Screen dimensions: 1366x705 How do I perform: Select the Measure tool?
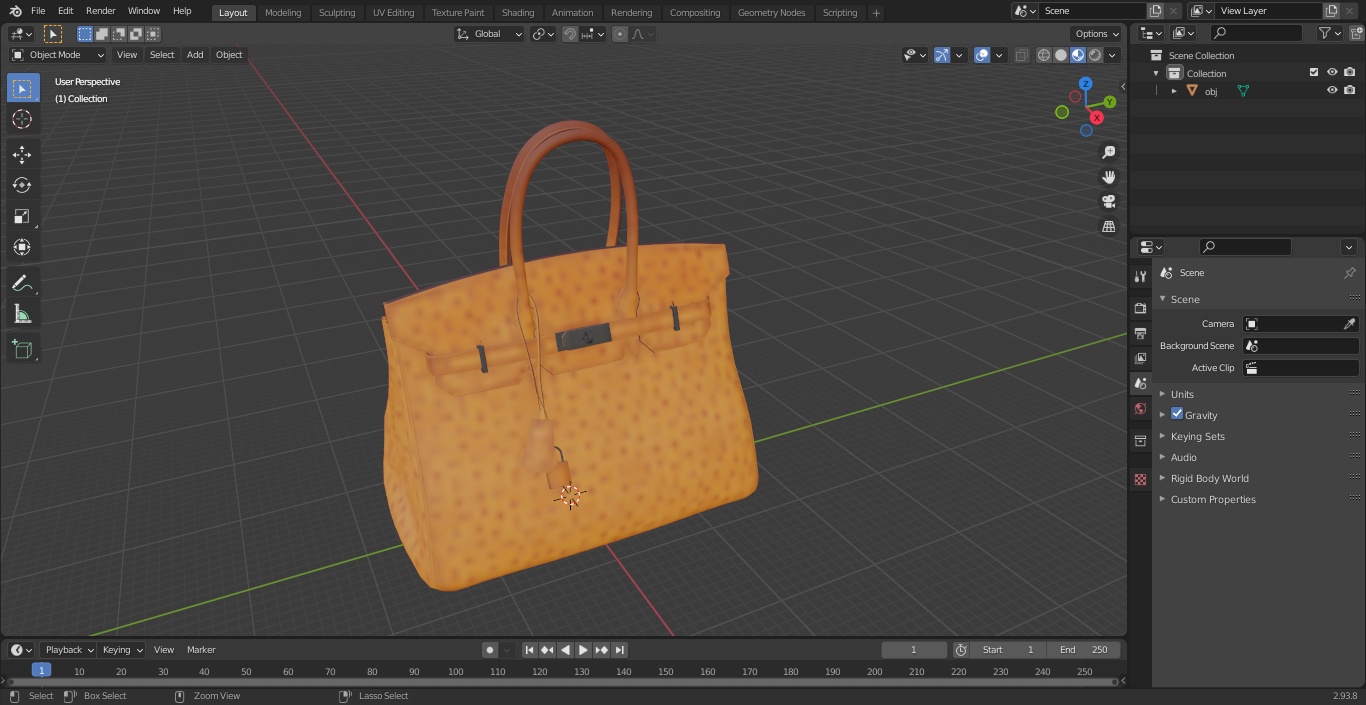[22, 315]
